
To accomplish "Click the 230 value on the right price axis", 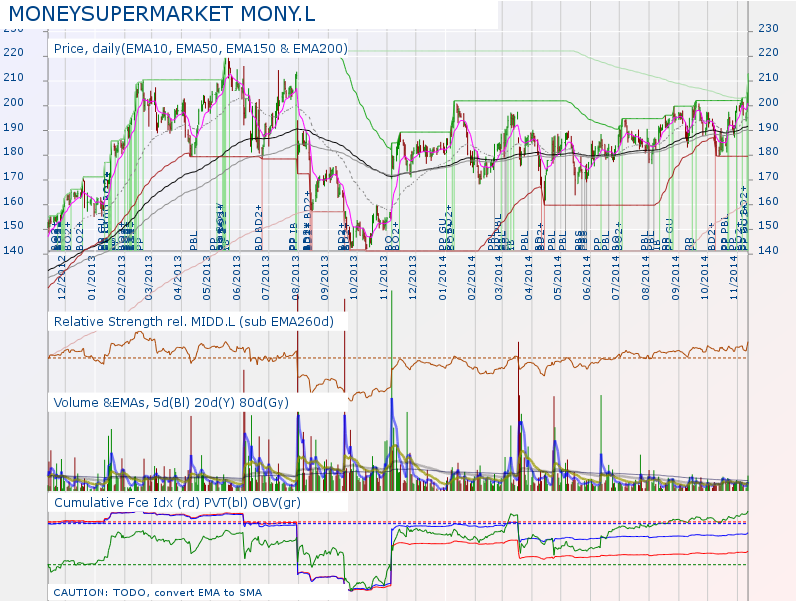I will pos(769,28).
